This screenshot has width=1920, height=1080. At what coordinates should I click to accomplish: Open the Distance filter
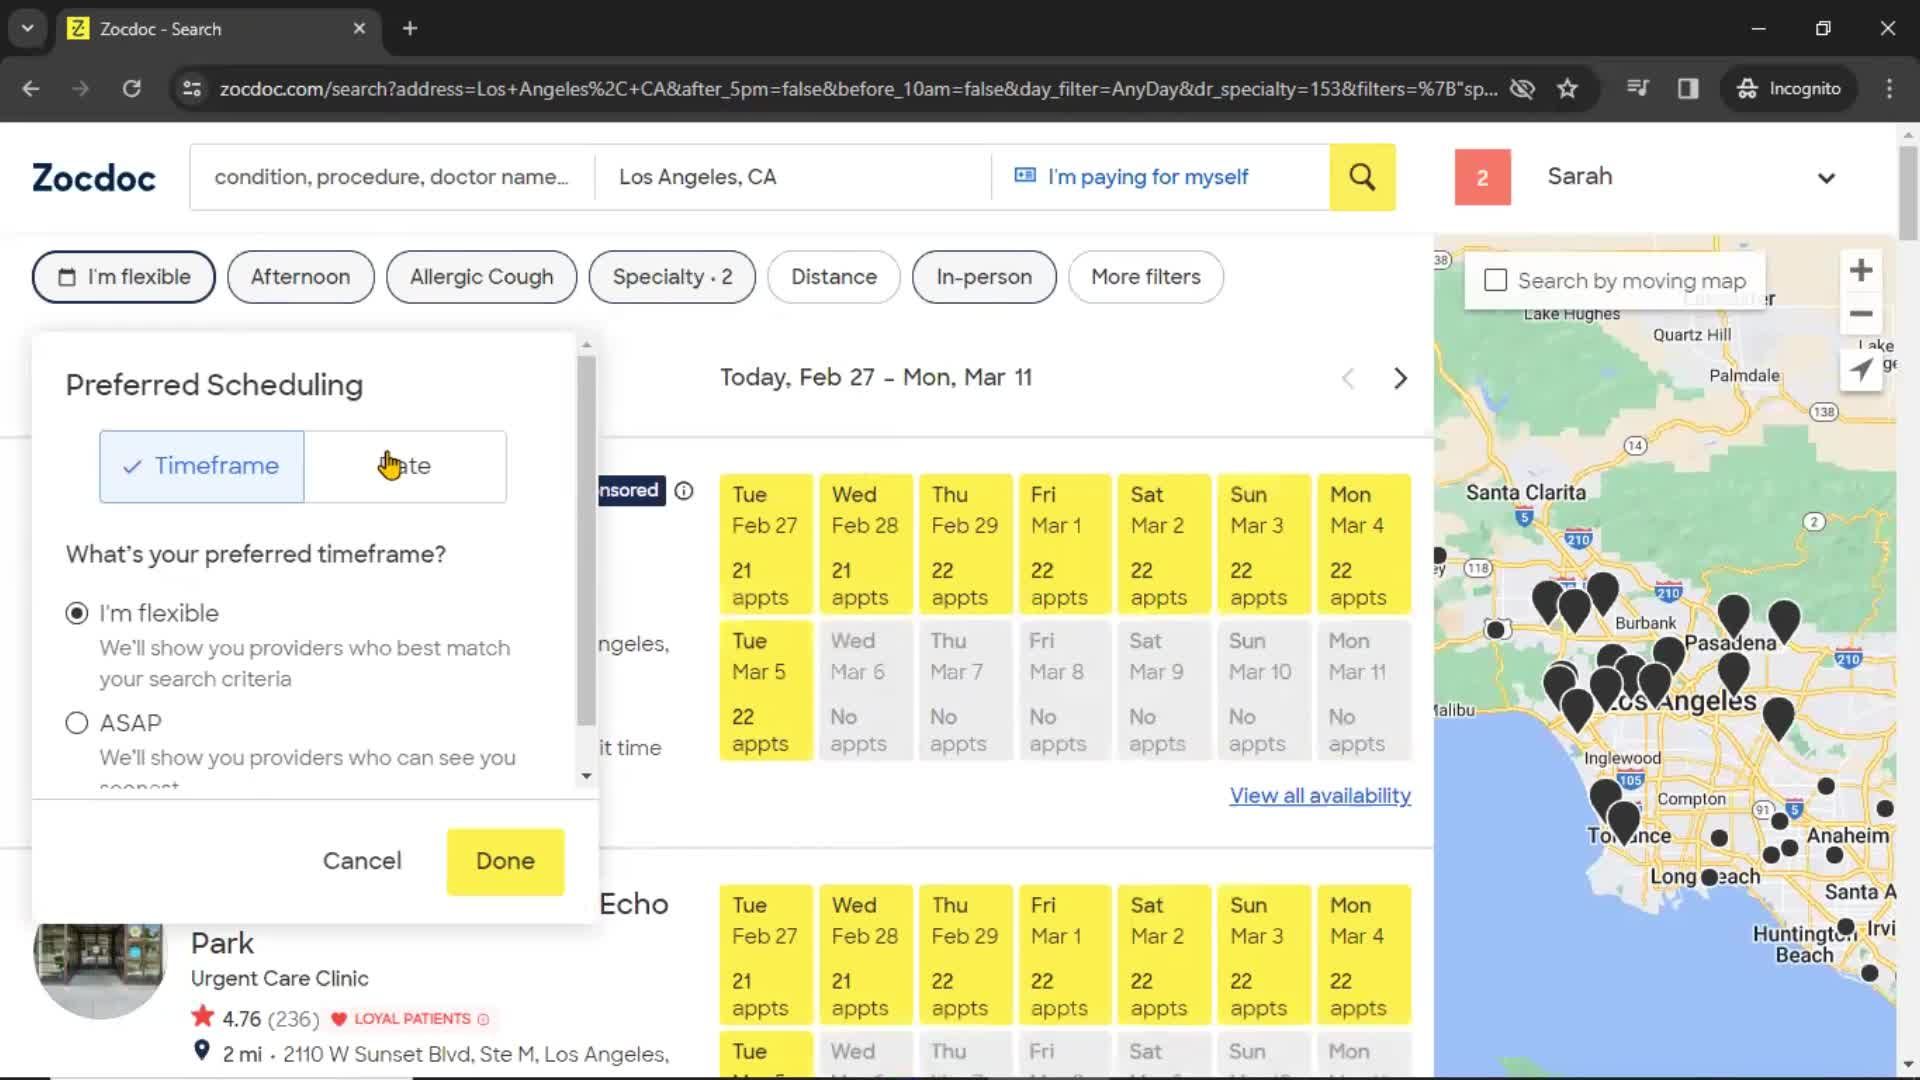click(834, 277)
